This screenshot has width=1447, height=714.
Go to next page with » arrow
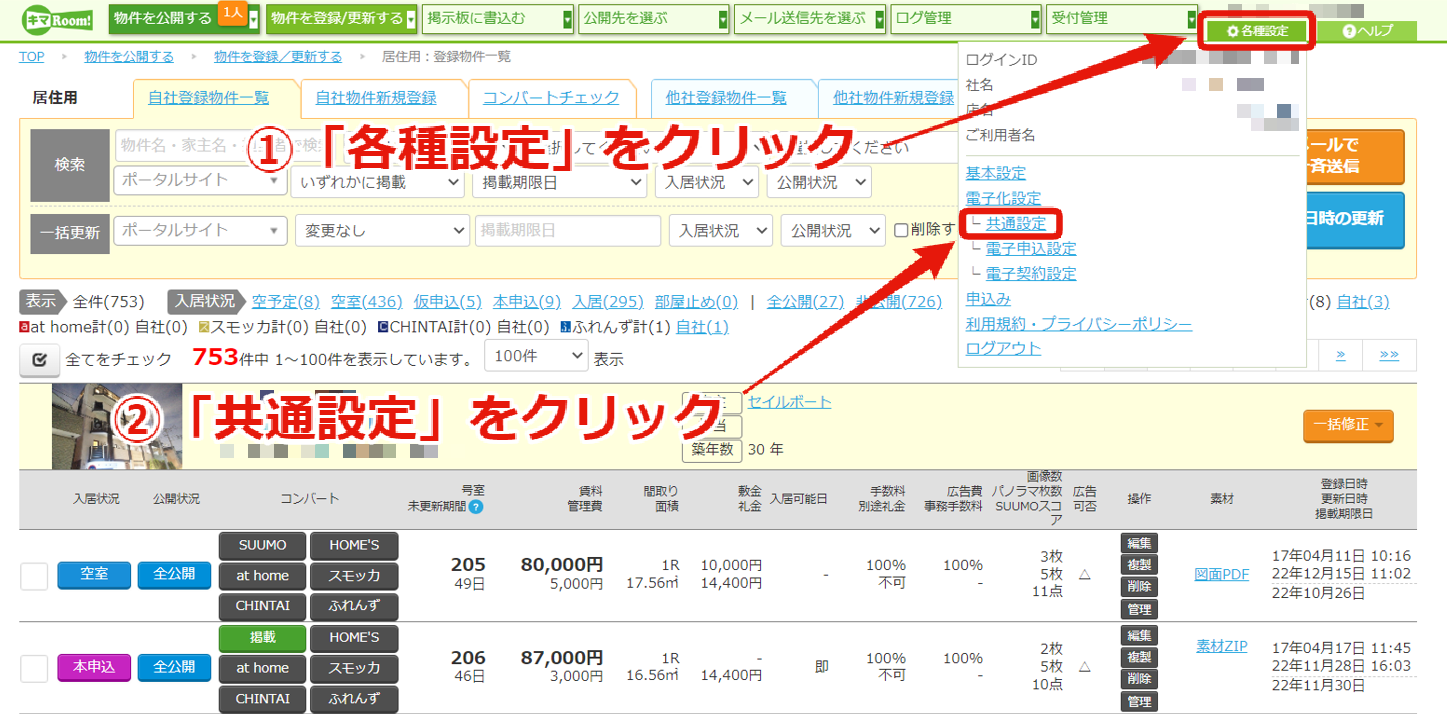pyautogui.click(x=1341, y=355)
